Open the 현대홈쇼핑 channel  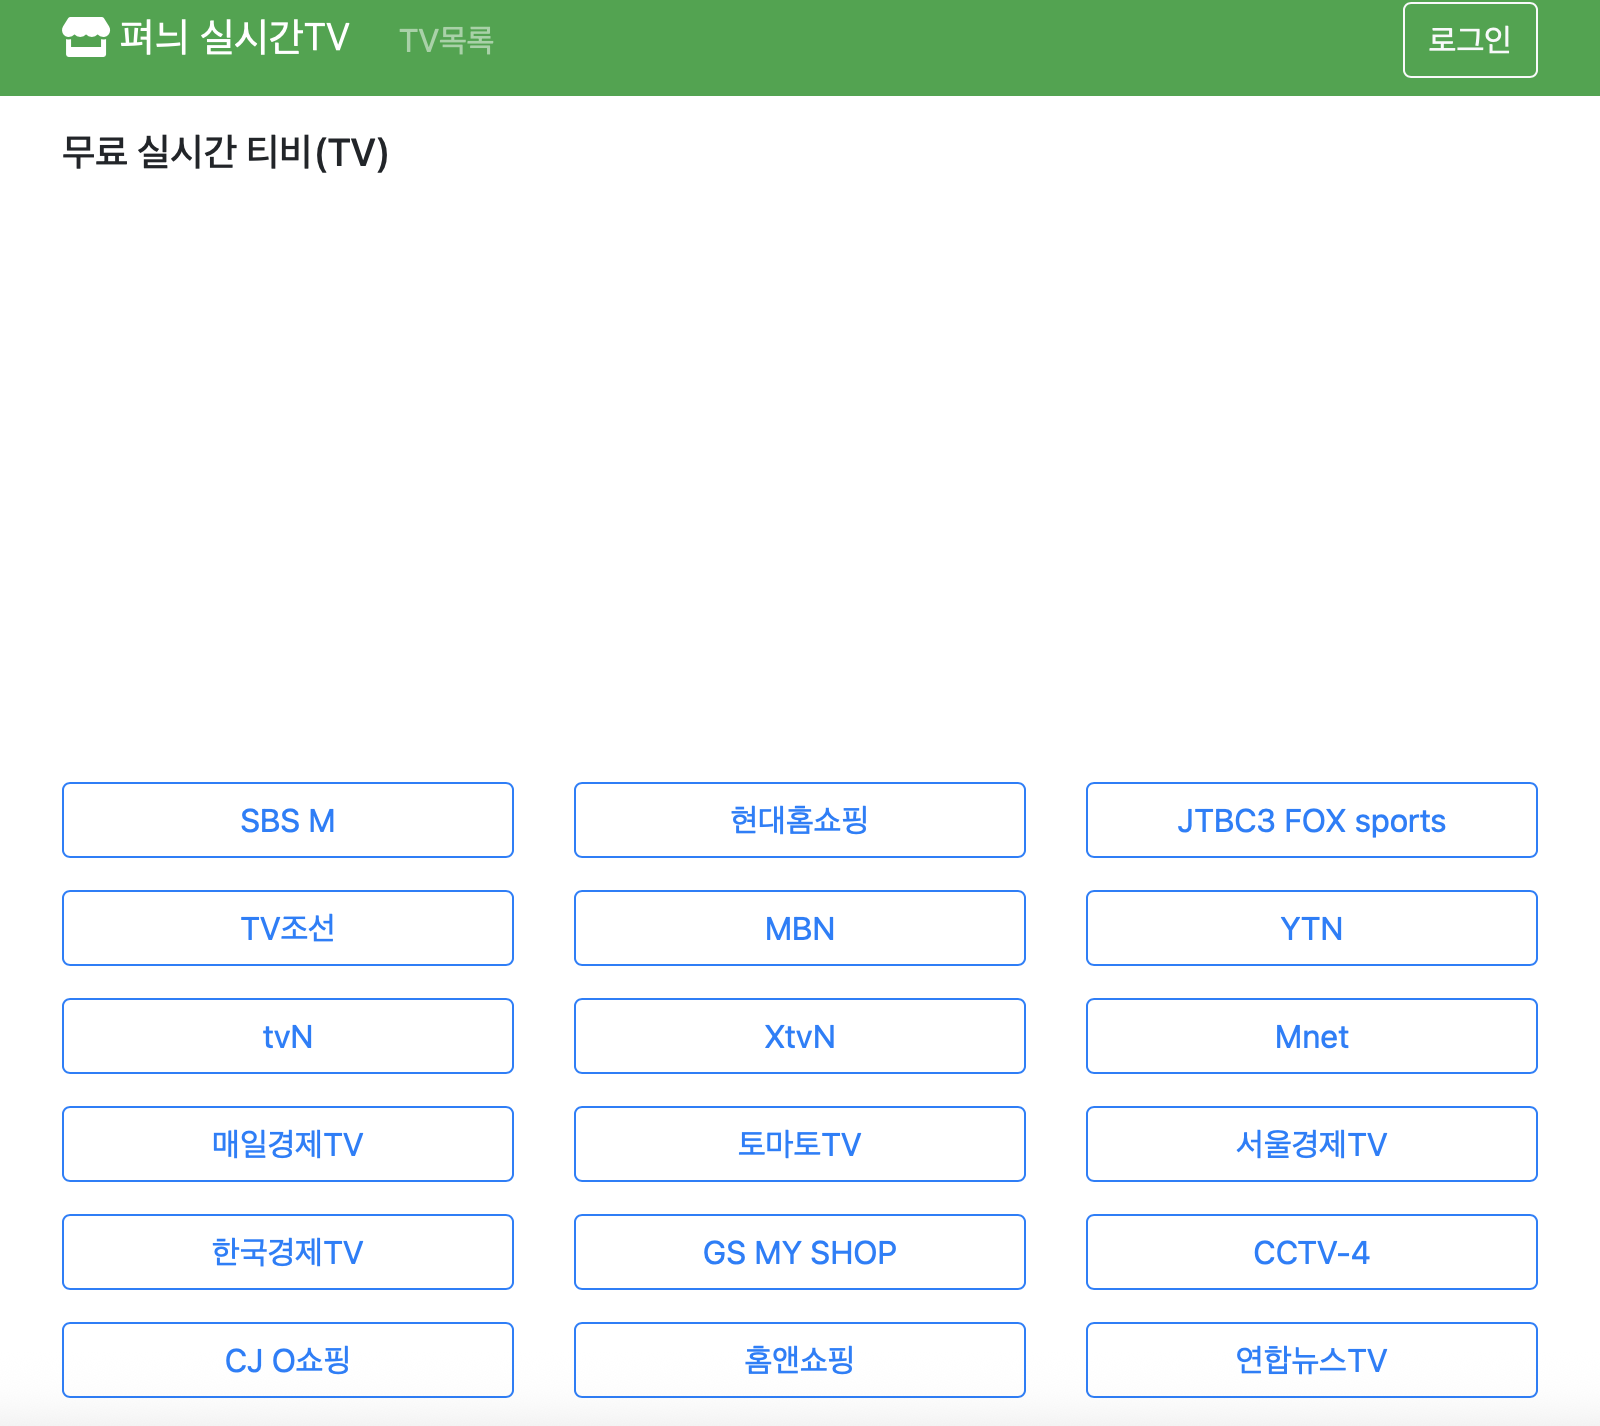click(800, 820)
